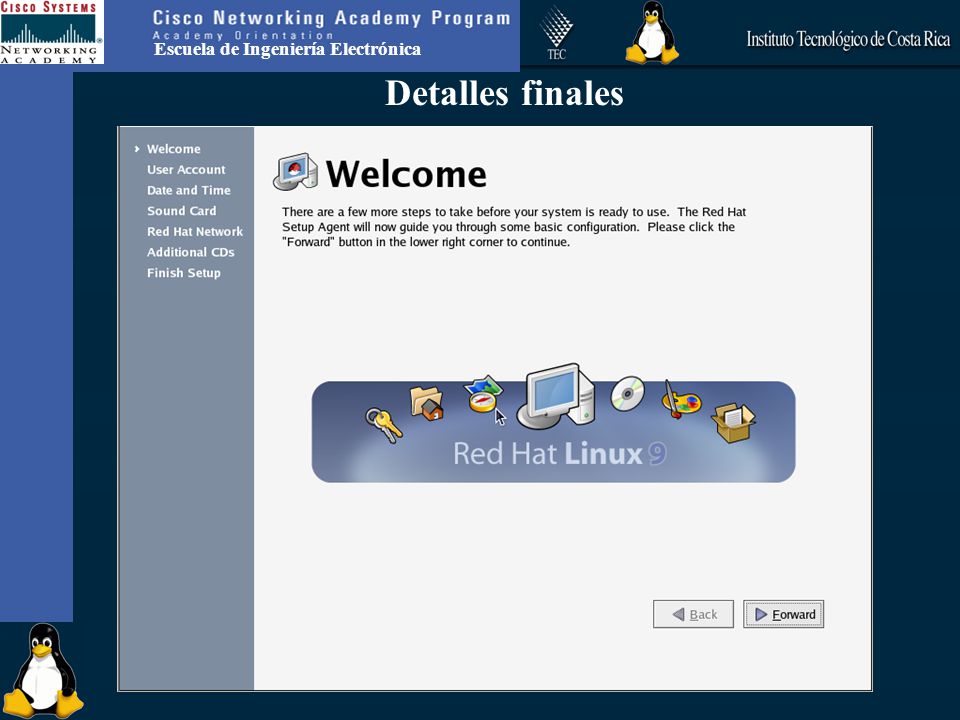Go to the Sound Card step
Viewport: 960px width, 720px height.
click(181, 211)
